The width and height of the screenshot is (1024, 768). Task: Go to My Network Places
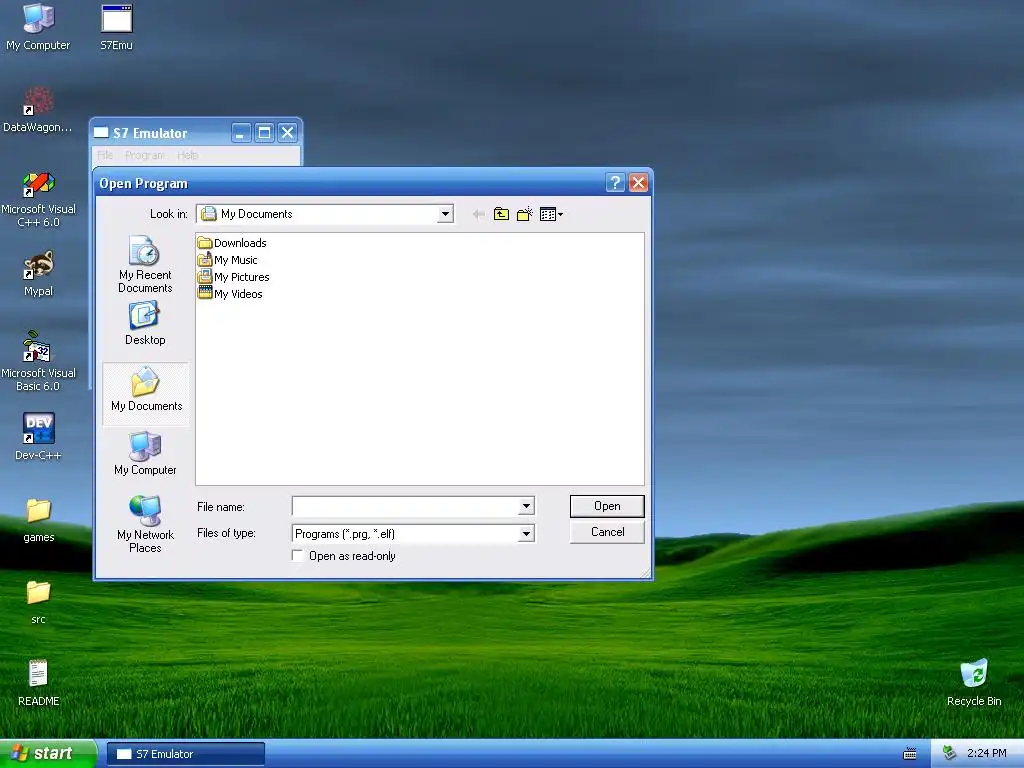[145, 524]
